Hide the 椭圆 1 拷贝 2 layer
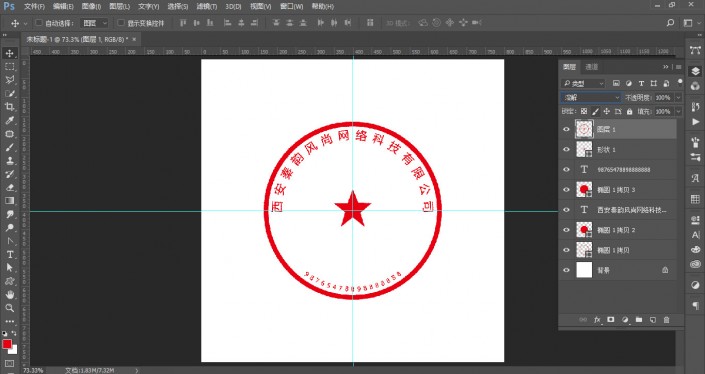The height and width of the screenshot is (374, 705). pyautogui.click(x=567, y=230)
